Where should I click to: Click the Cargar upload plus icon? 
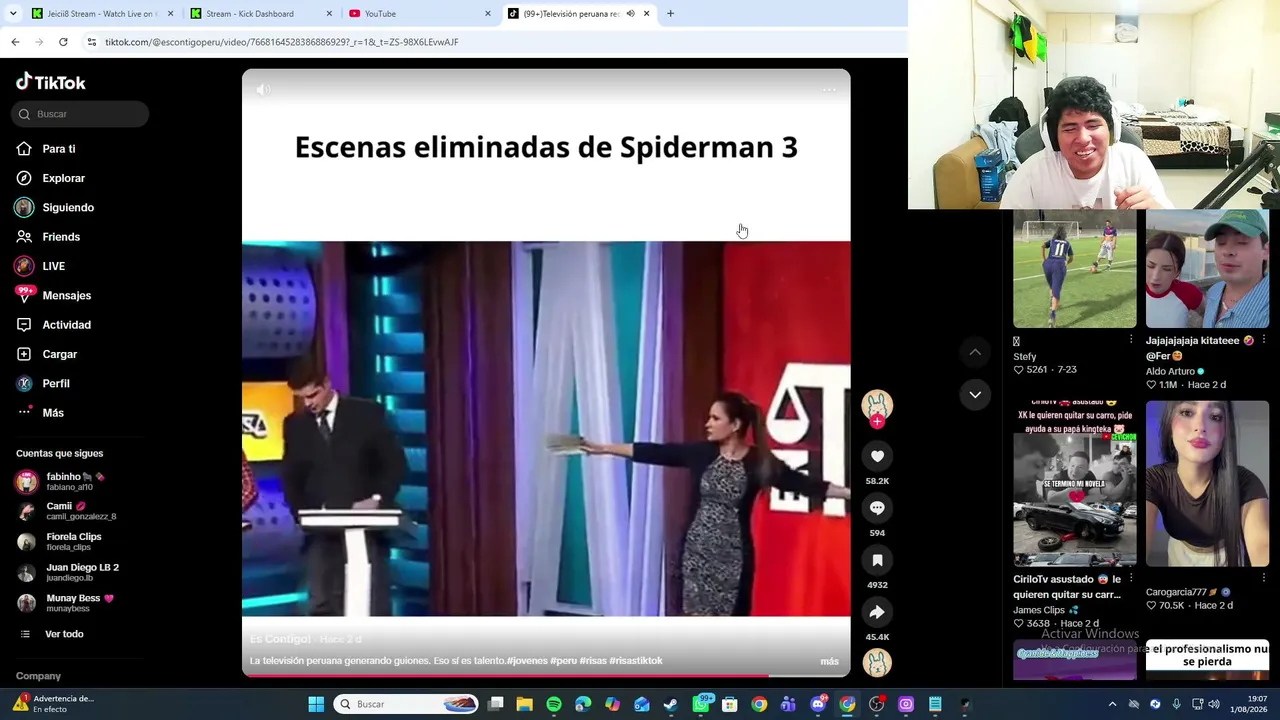point(24,354)
